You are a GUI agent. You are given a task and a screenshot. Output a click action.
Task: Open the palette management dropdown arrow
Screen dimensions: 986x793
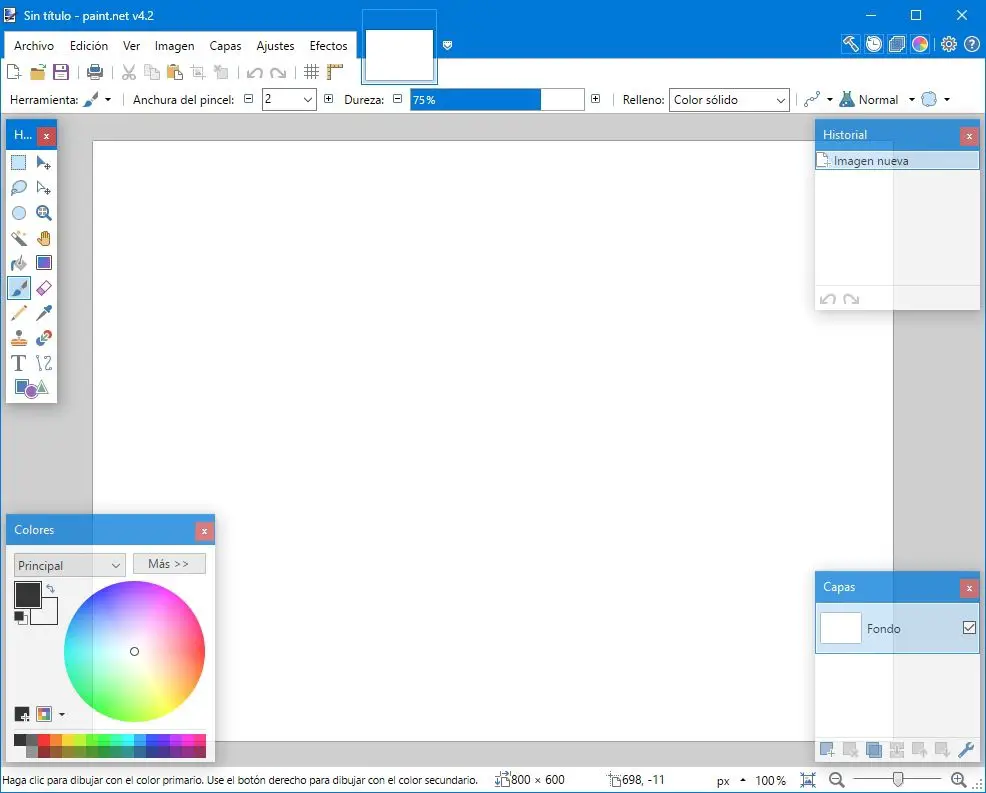62,714
